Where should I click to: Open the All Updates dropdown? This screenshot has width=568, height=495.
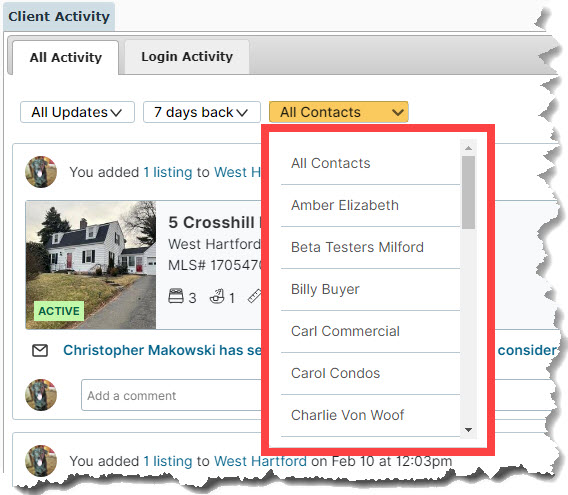[x=77, y=112]
